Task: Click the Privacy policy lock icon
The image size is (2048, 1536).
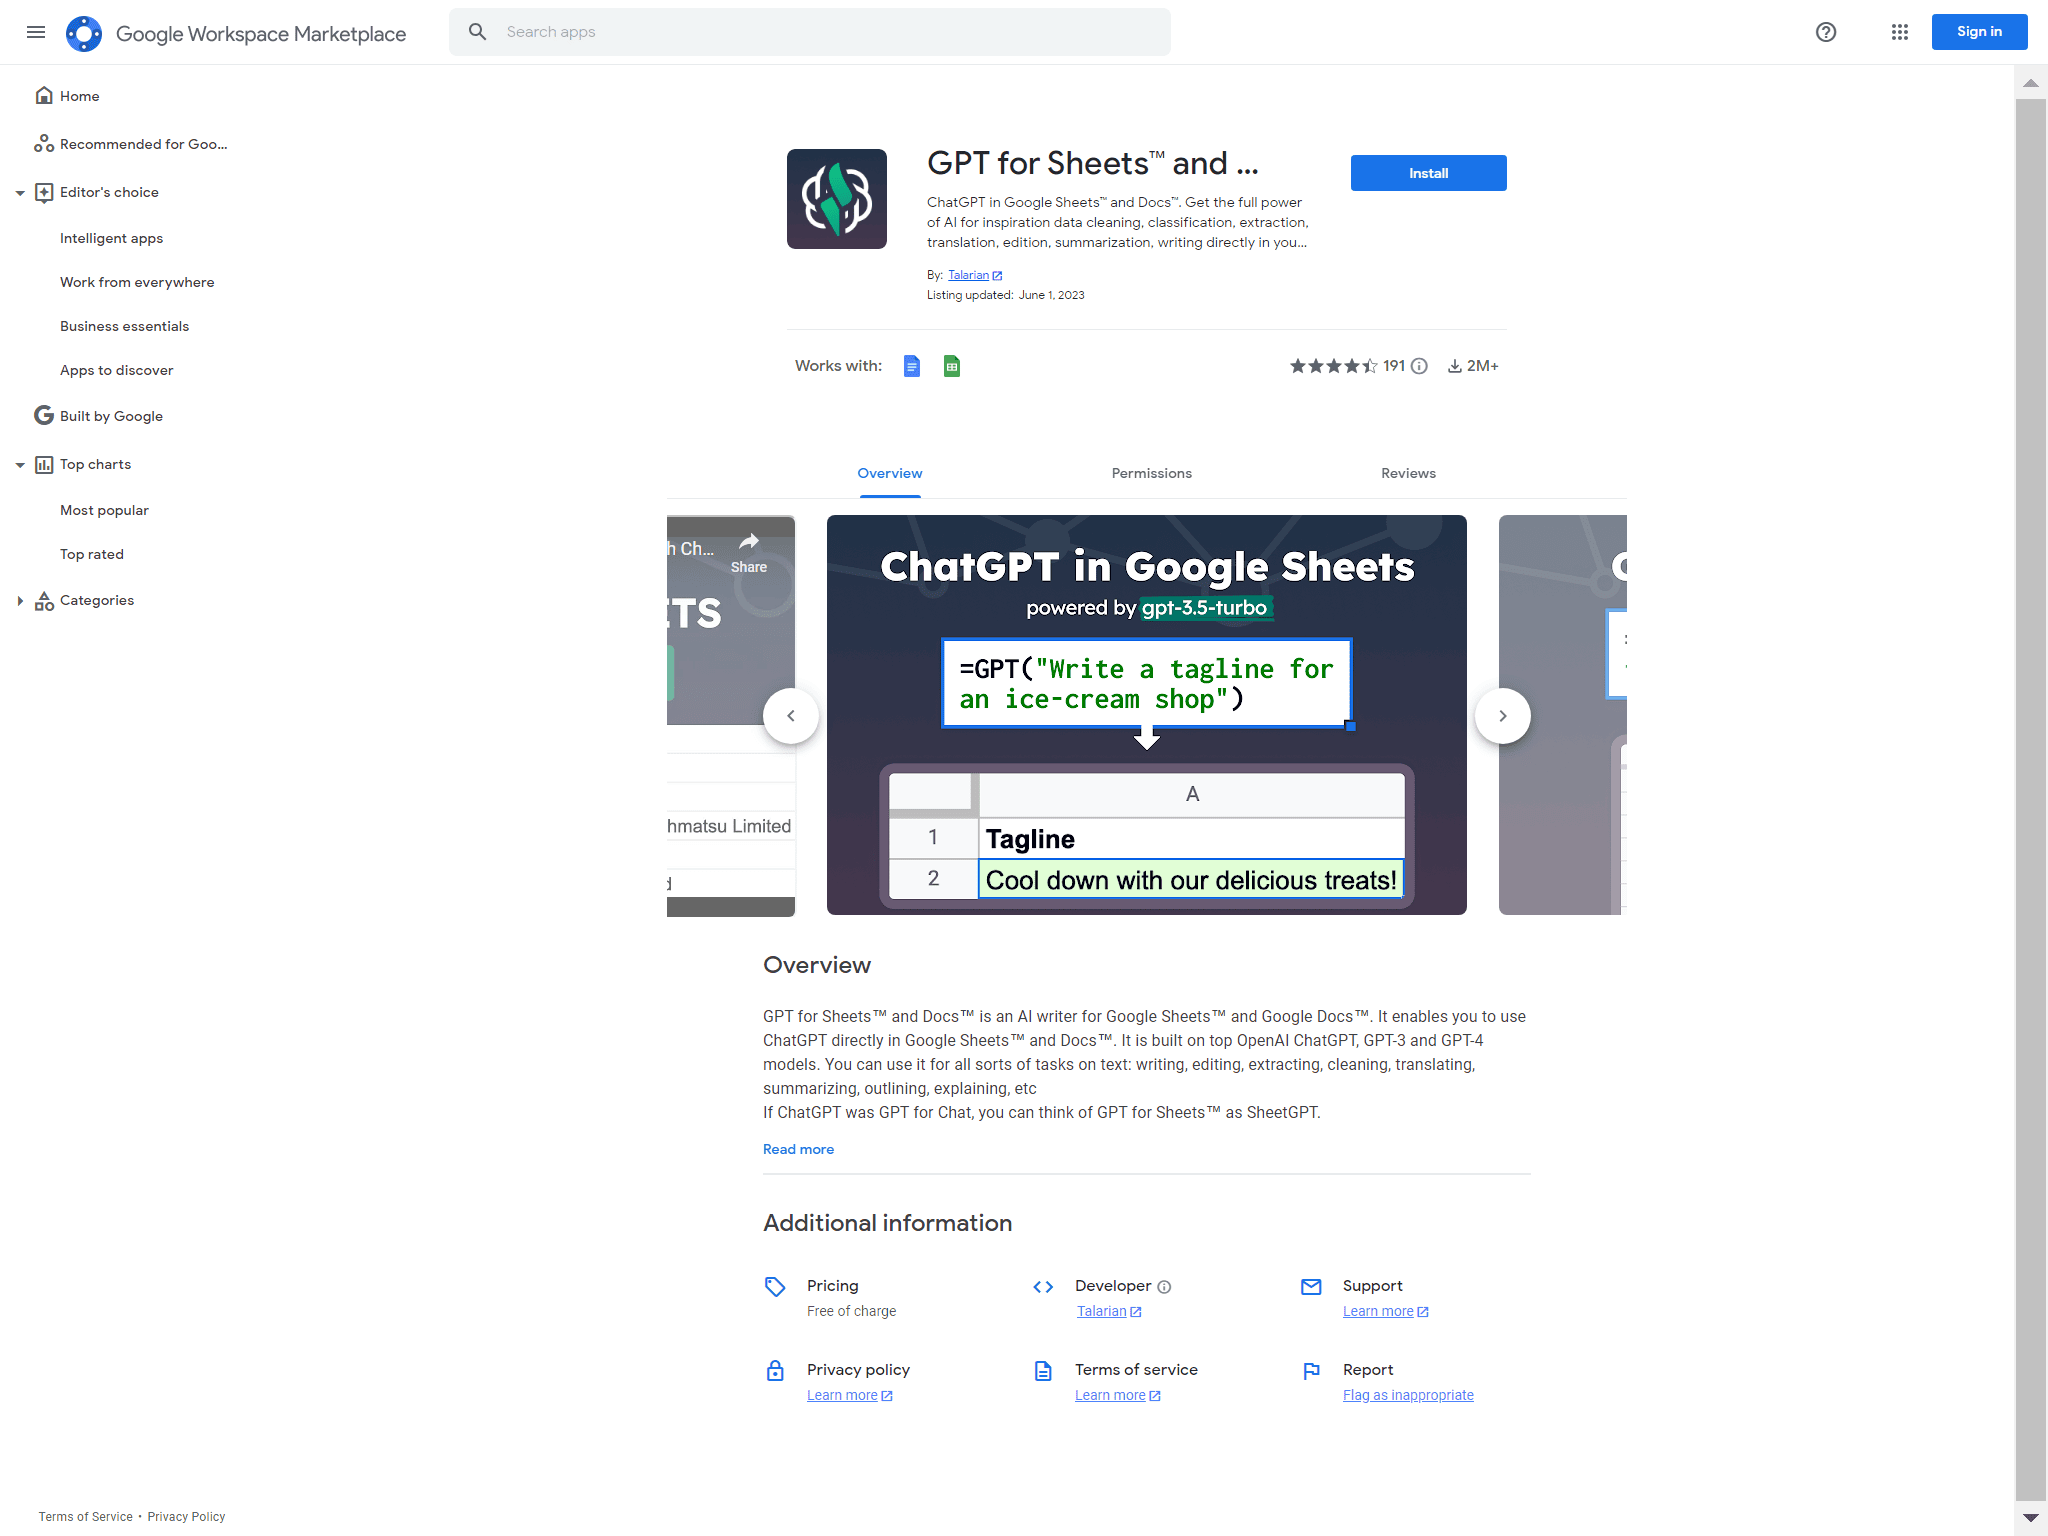Action: click(775, 1371)
